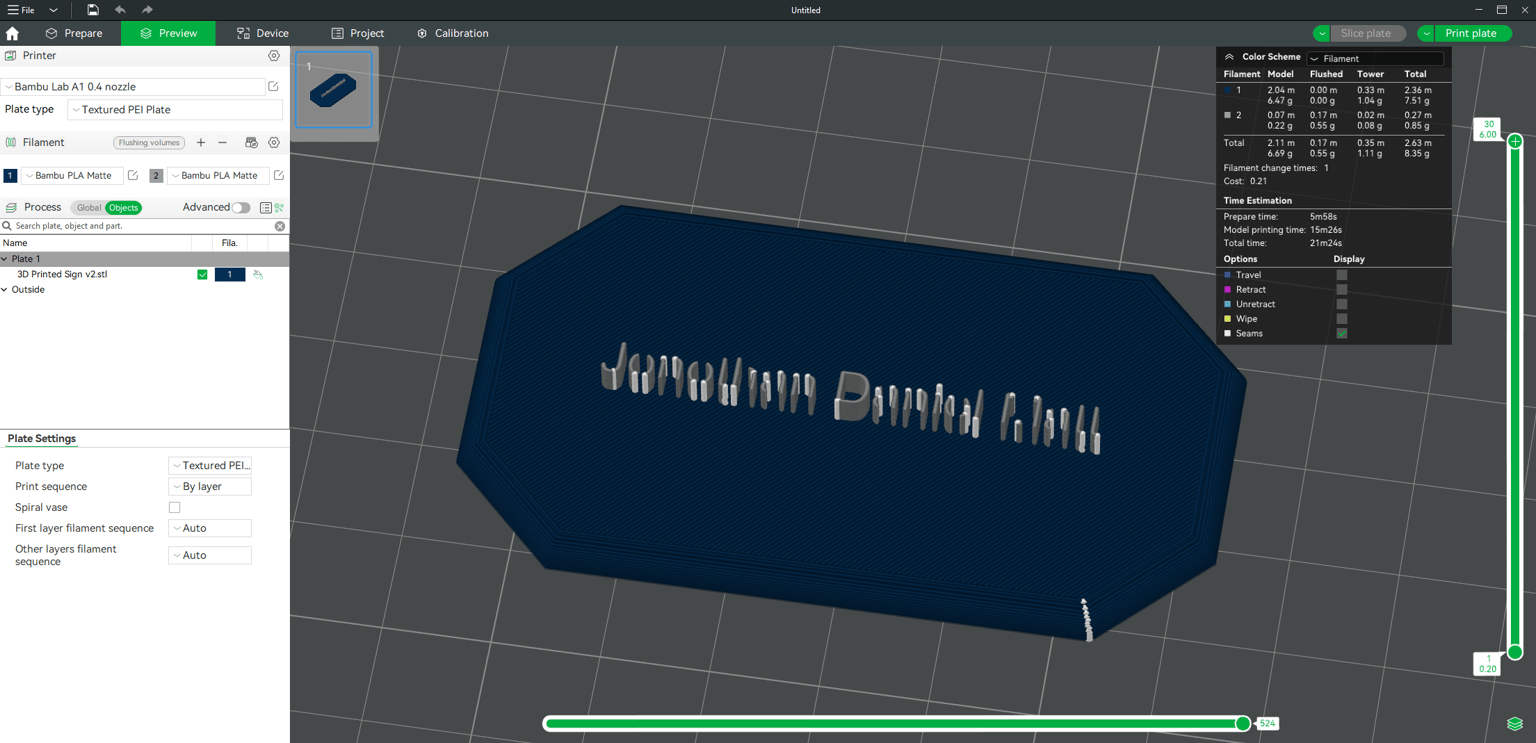Open the Plate type dropdown under Printer
The width and height of the screenshot is (1536, 743).
tap(175, 110)
